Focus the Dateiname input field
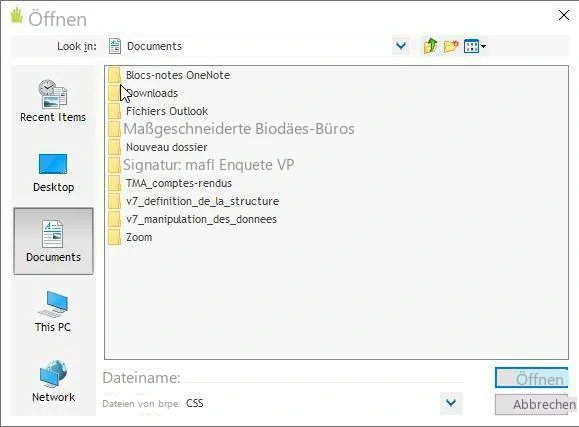The height and width of the screenshot is (427, 579). tap(324, 378)
